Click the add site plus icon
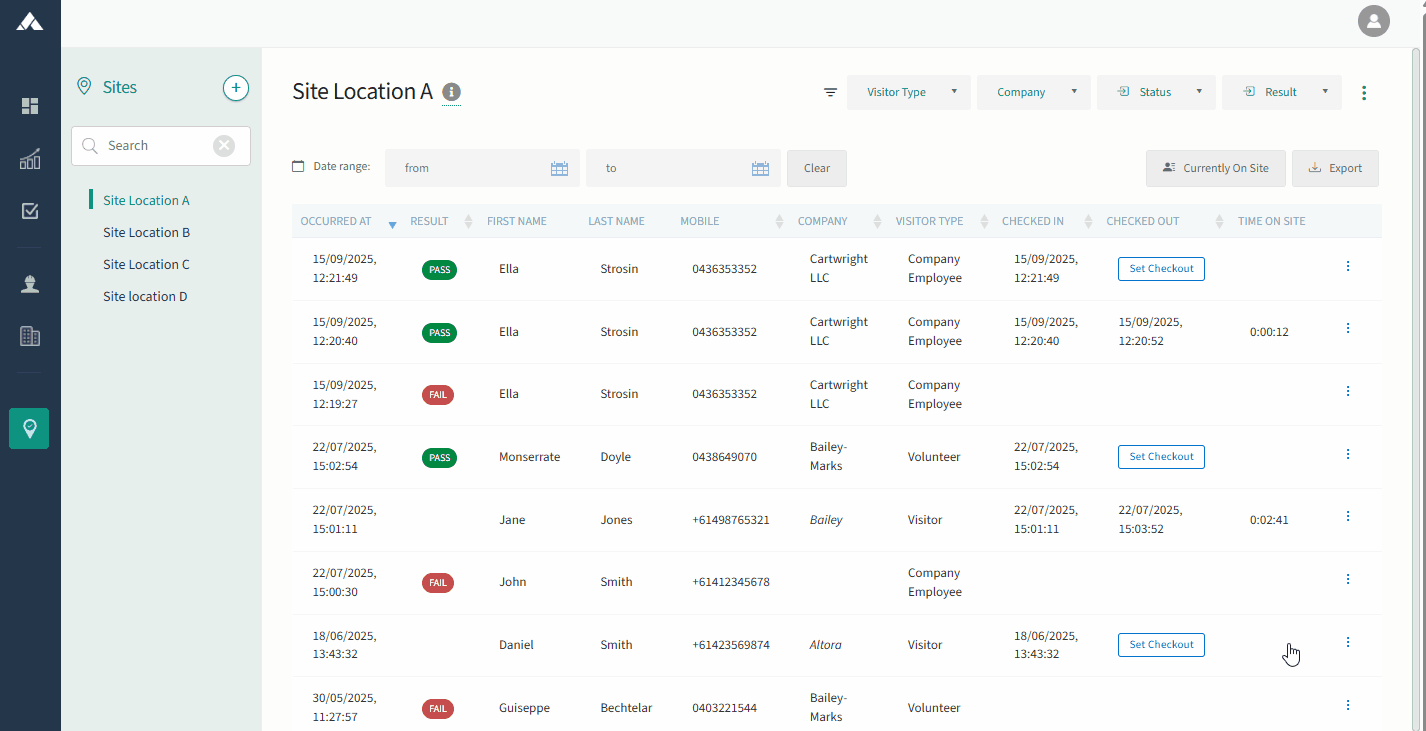This screenshot has height=731, width=1426. [x=235, y=88]
